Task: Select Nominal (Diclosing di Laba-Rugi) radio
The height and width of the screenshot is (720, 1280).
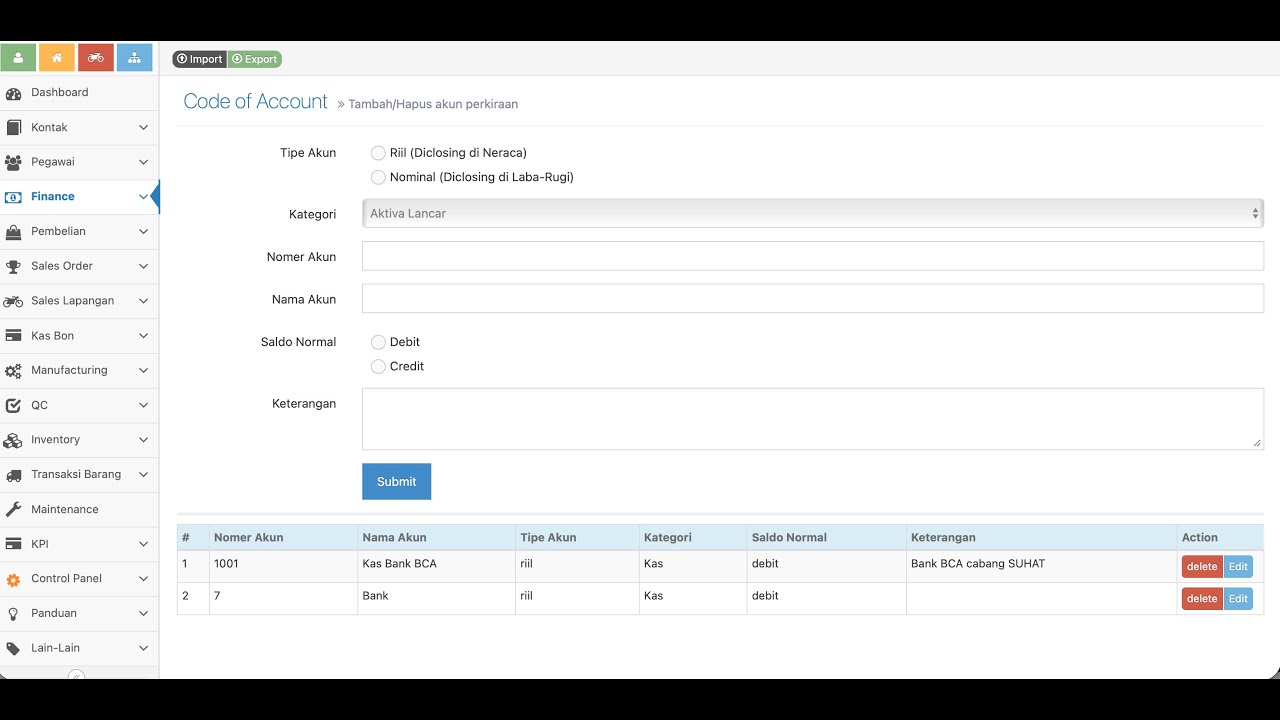Action: pos(378,177)
